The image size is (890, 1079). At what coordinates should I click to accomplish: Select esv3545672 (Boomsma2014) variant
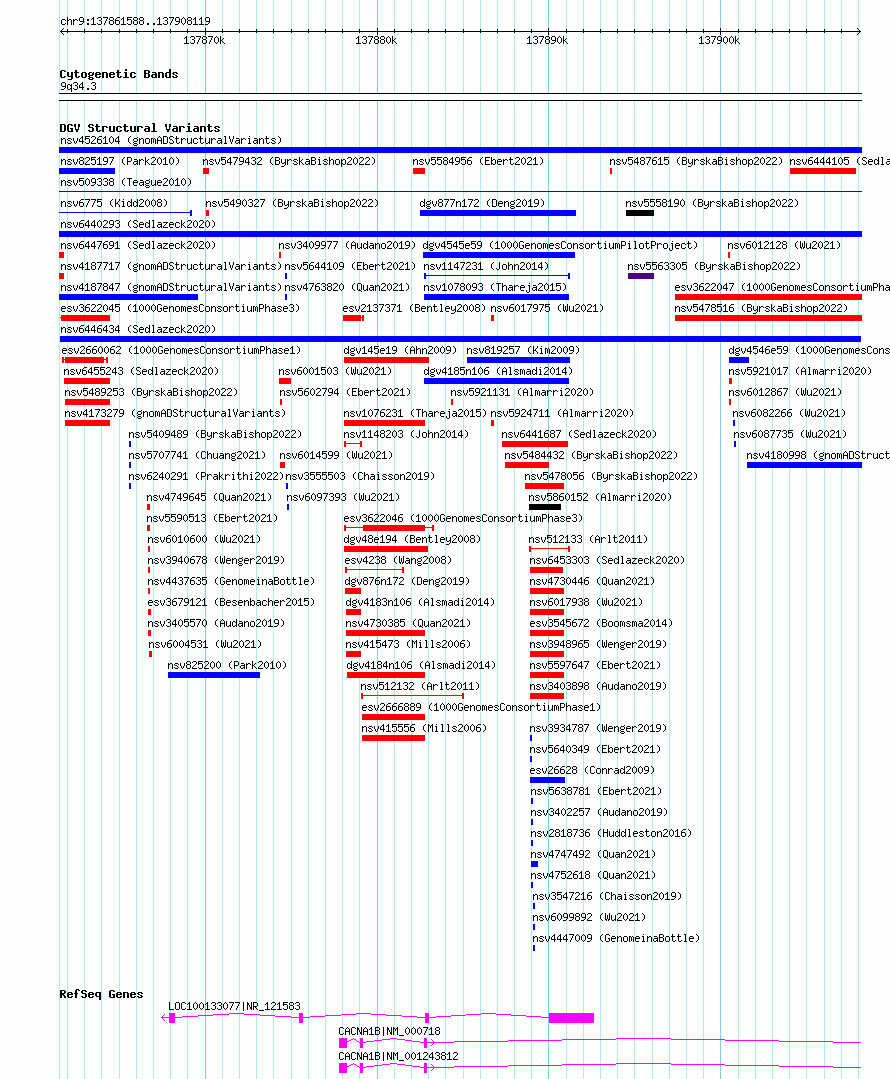coord(601,623)
